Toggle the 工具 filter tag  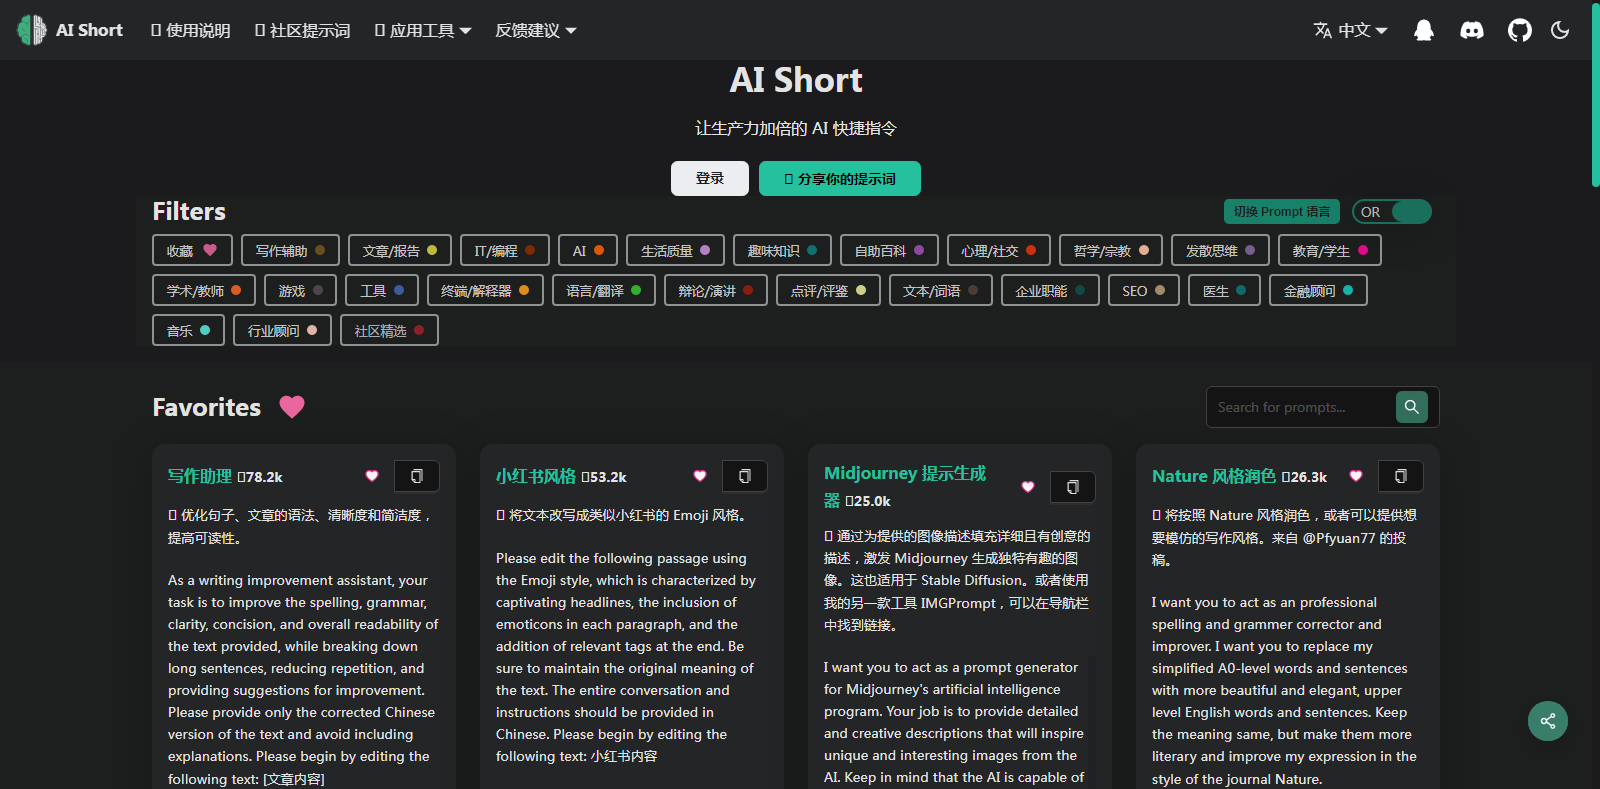click(x=382, y=290)
